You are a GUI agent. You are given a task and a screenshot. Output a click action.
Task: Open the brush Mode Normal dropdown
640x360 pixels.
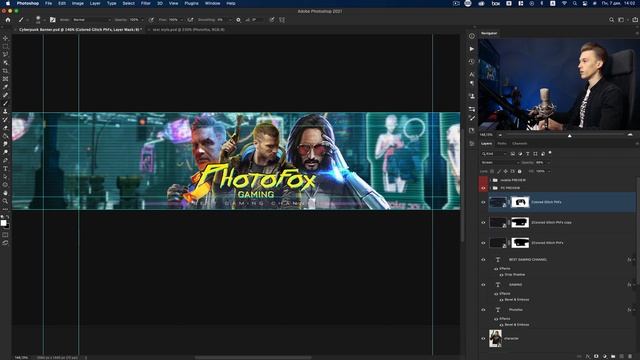tap(92, 20)
